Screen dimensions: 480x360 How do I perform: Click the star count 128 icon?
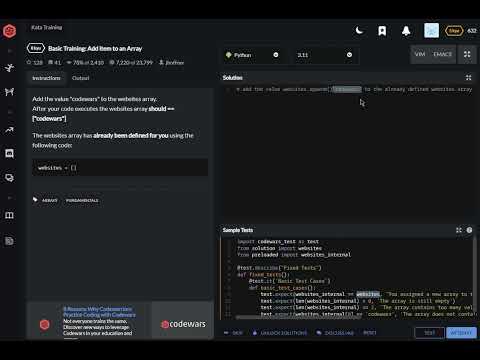point(35,62)
